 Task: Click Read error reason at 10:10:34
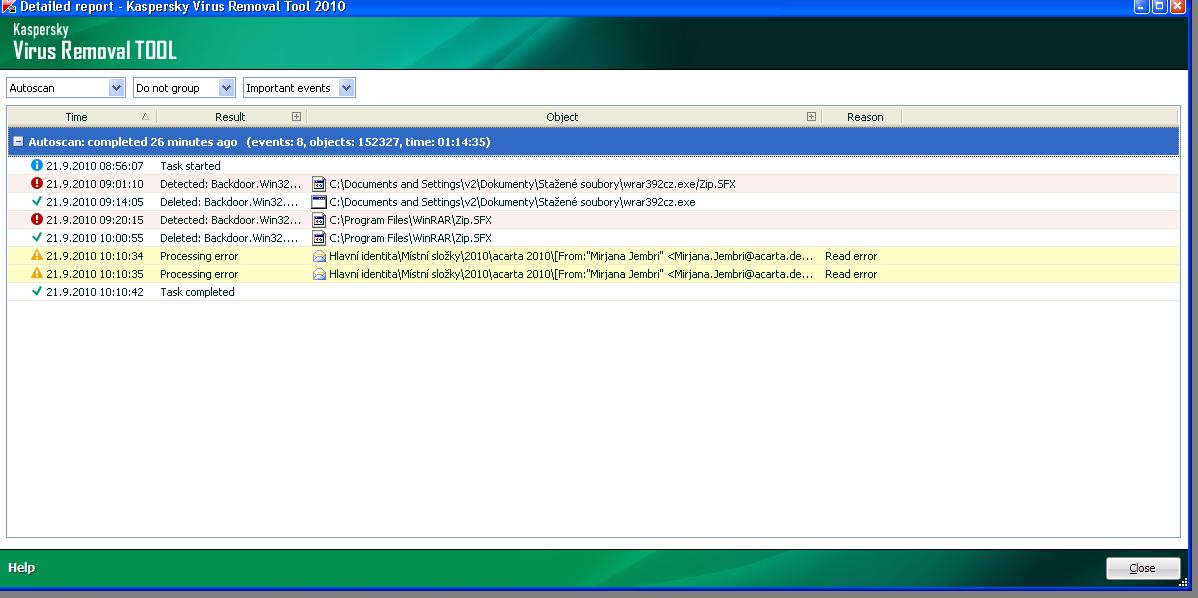tap(851, 256)
